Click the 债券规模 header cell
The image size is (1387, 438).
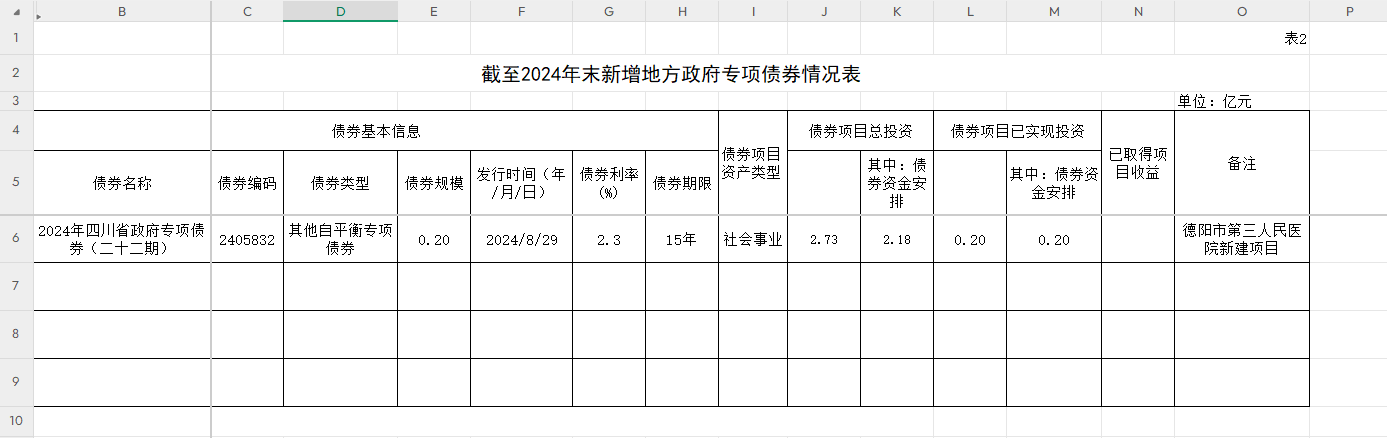pyautogui.click(x=434, y=182)
